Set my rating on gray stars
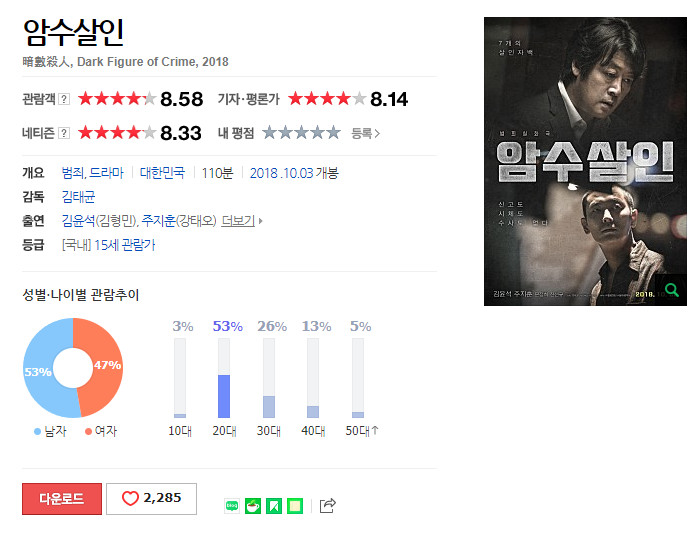Image resolution: width=700 pixels, height=537 pixels. (301, 133)
